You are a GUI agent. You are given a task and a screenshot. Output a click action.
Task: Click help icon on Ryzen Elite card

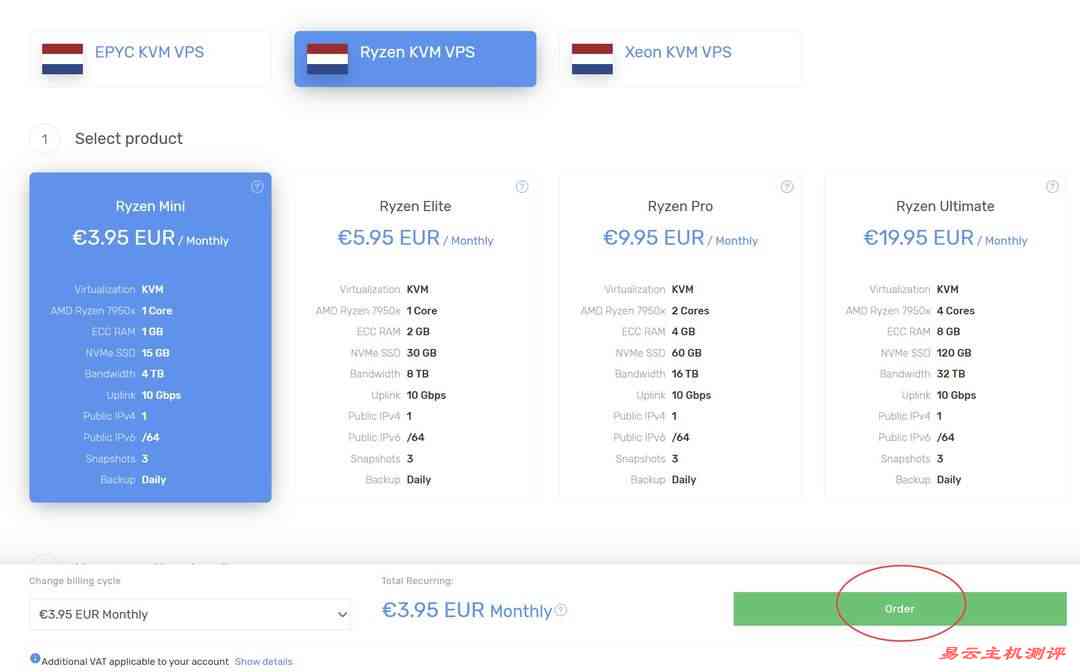522,187
